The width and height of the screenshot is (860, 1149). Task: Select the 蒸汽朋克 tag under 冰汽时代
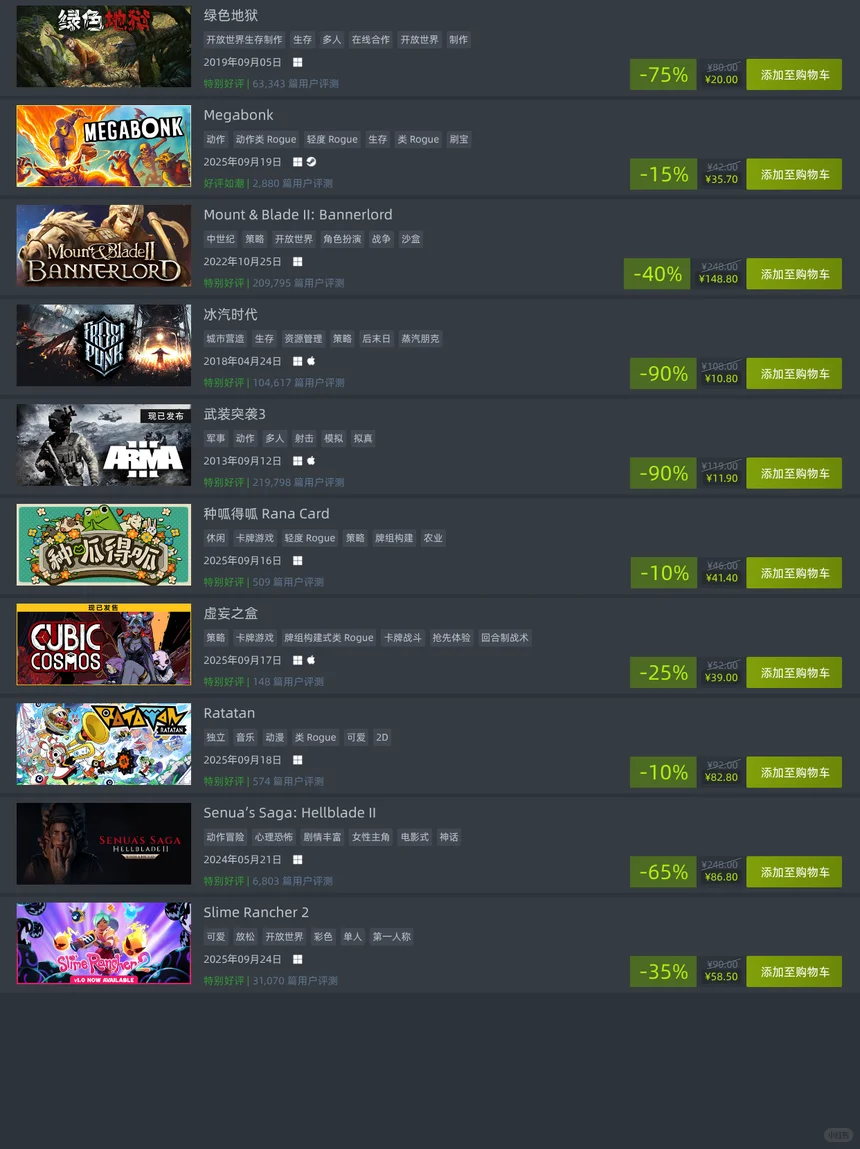coord(420,339)
